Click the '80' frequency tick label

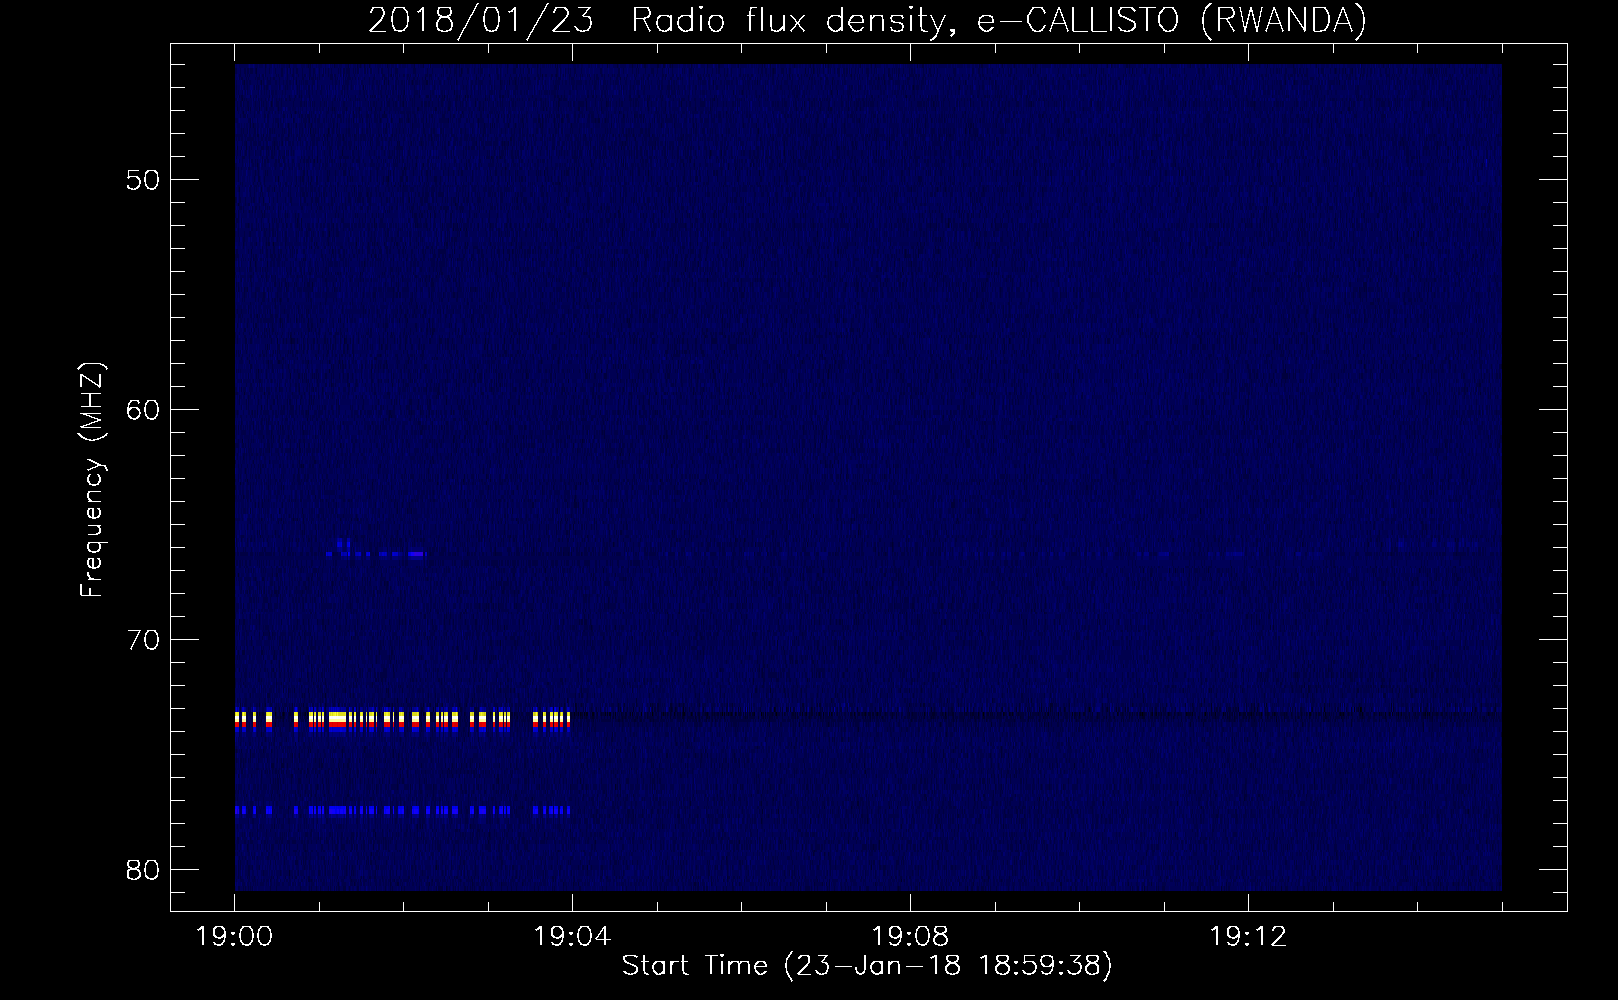point(142,870)
